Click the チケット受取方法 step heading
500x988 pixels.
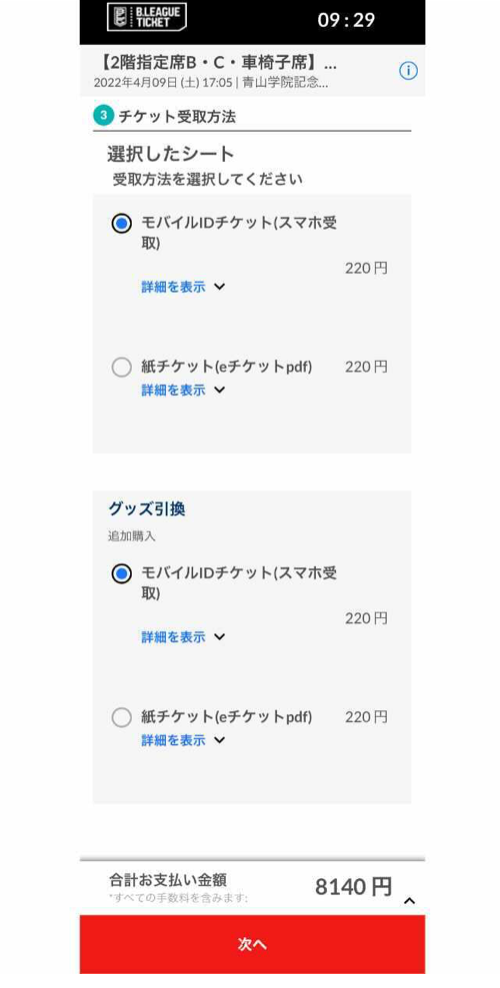(177, 117)
